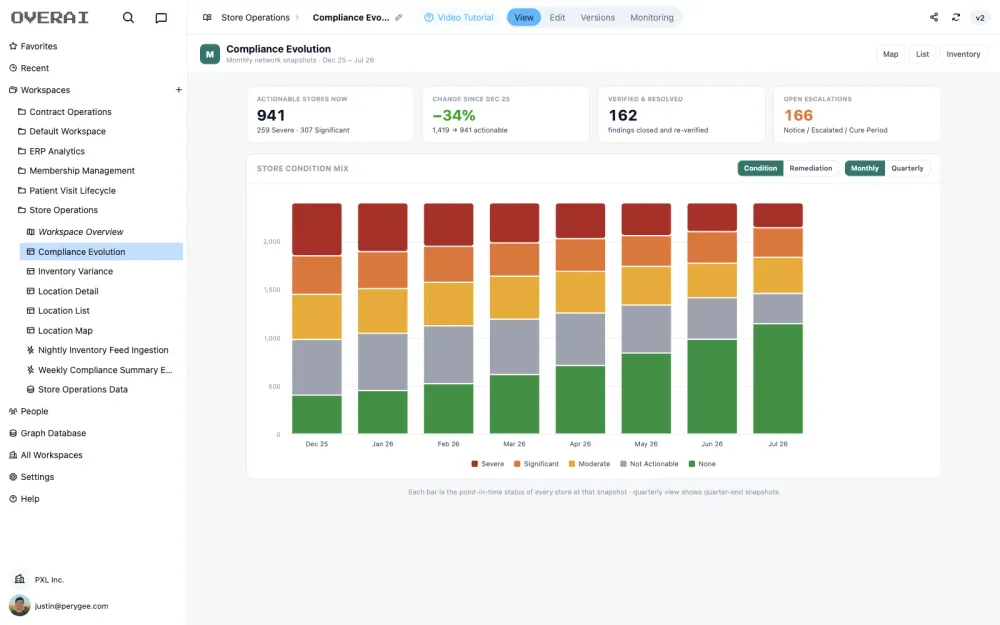This screenshot has width=1000, height=625.
Task: Click the Dec 25 bar's red Severe segment
Action: pyautogui.click(x=316, y=230)
